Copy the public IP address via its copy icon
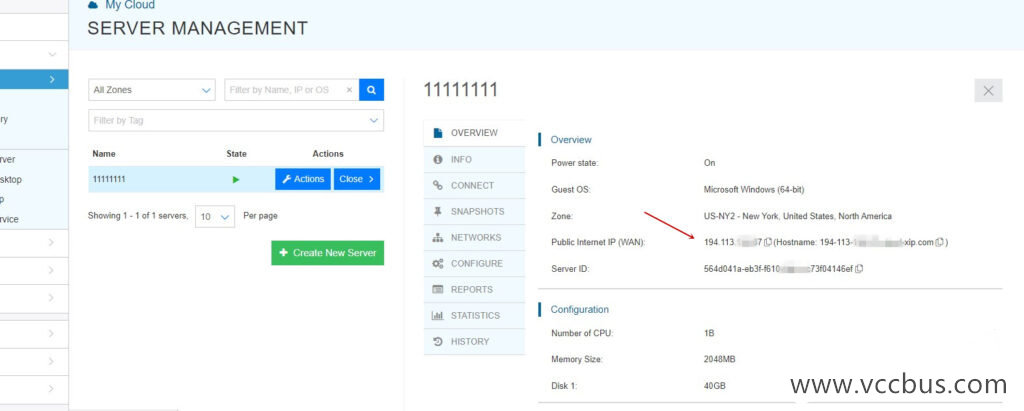The width and height of the screenshot is (1024, 411). pos(768,242)
